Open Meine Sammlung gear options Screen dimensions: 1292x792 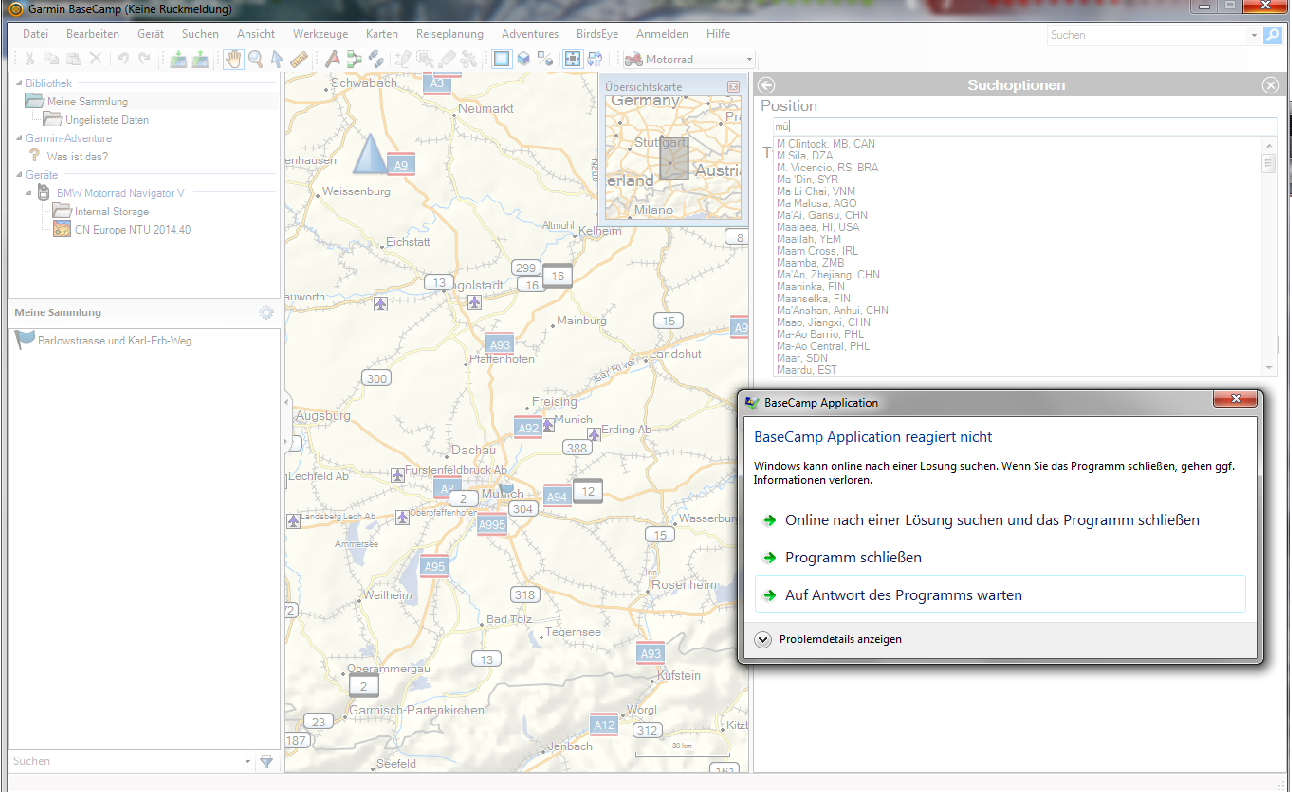(266, 313)
